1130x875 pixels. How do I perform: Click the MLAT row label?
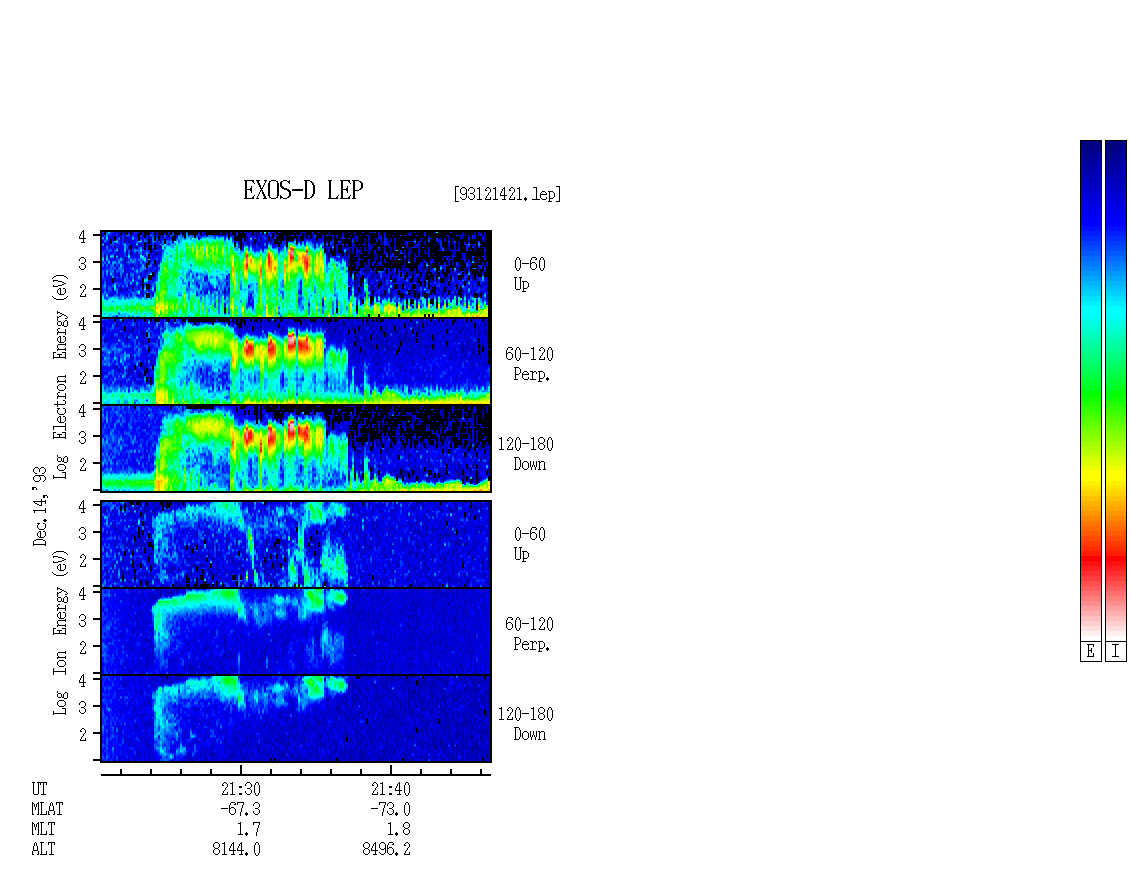47,809
